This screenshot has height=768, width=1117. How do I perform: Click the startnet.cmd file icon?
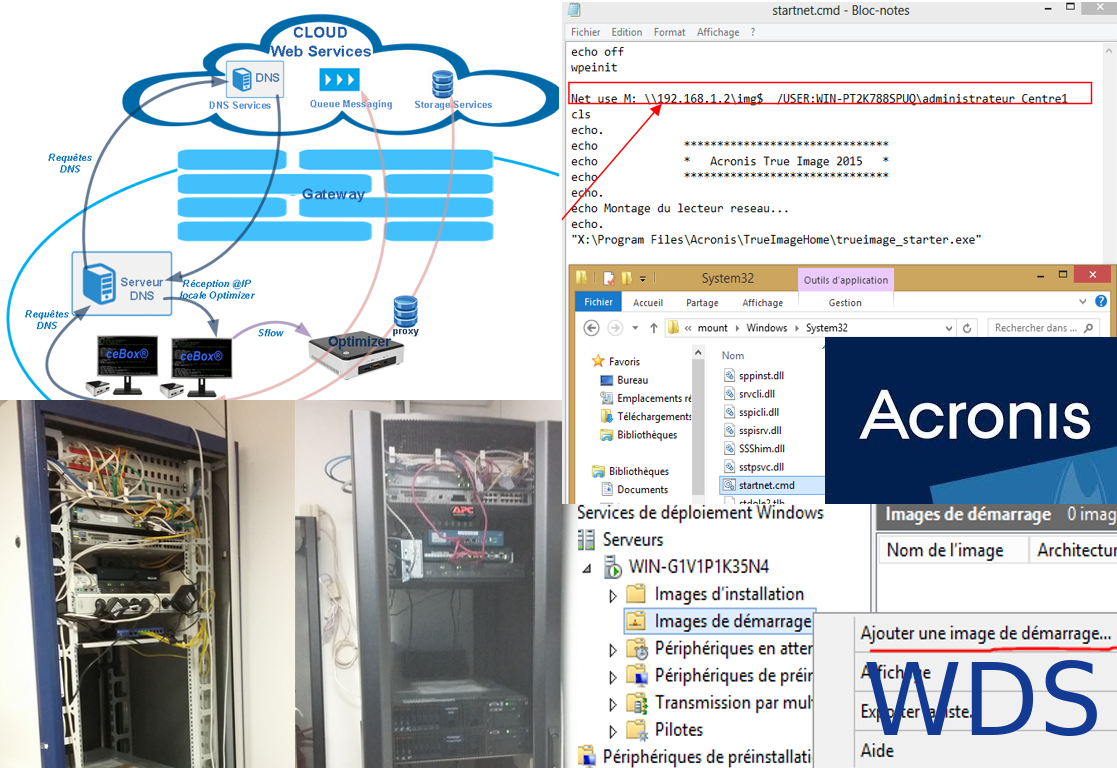click(729, 485)
